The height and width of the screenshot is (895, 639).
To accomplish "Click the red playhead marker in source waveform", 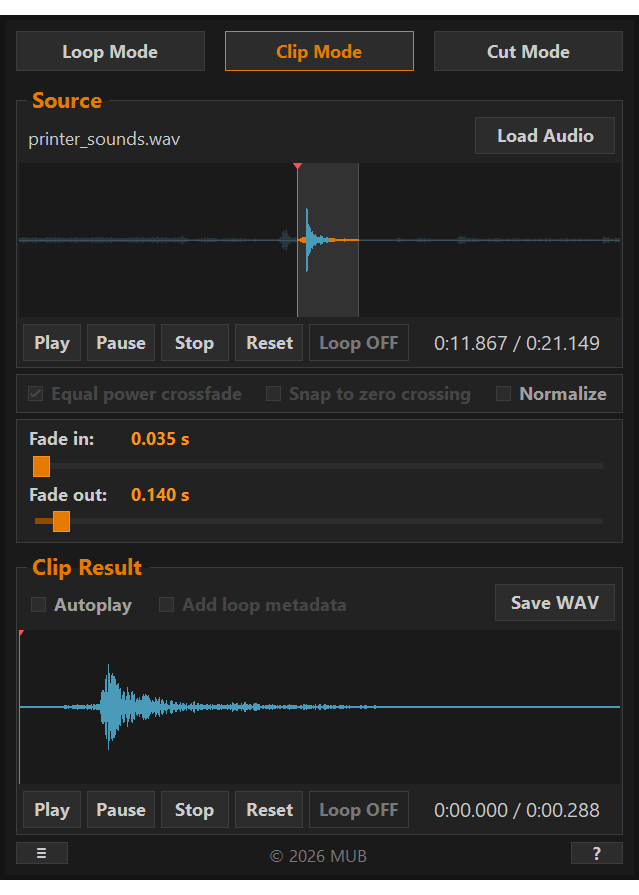I will (298, 167).
